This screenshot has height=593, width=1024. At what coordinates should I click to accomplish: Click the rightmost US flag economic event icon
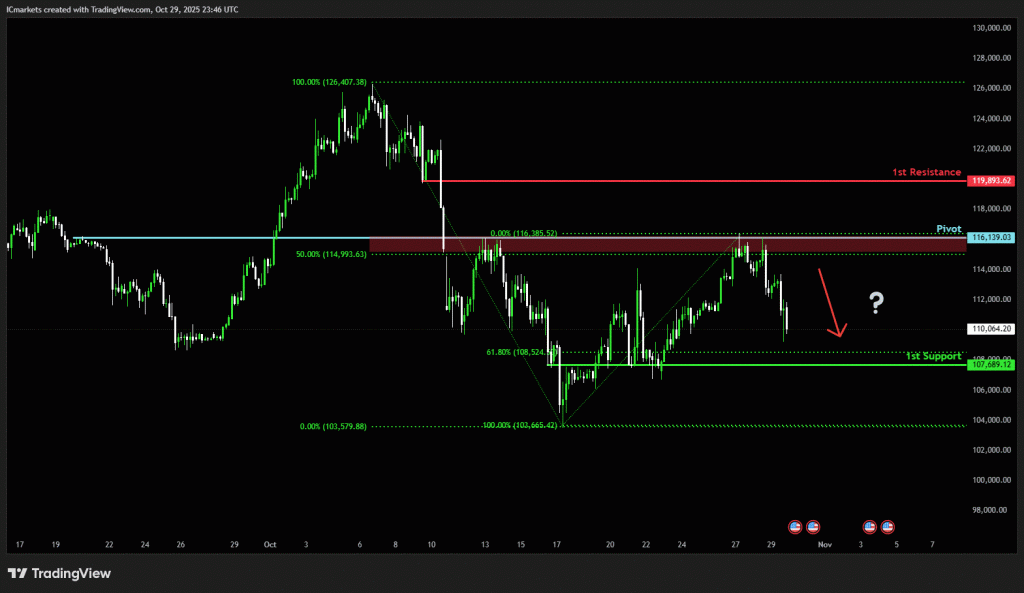[887, 526]
